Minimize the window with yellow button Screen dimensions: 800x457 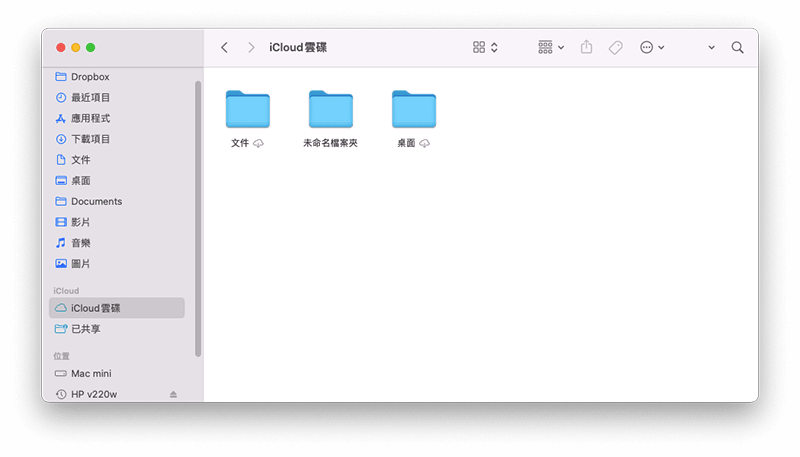pos(76,47)
